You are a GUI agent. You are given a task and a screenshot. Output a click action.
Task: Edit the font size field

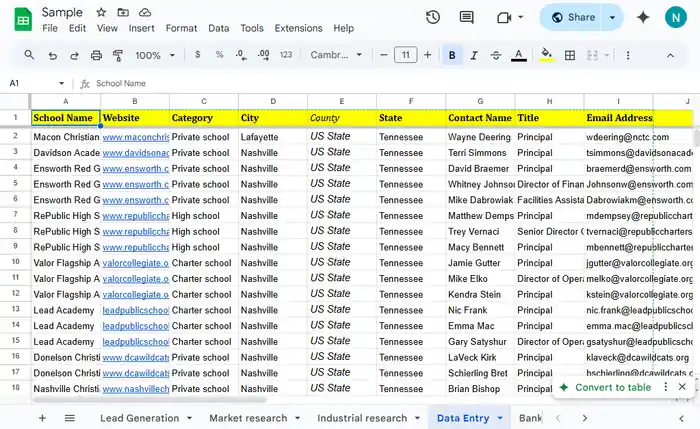(405, 55)
